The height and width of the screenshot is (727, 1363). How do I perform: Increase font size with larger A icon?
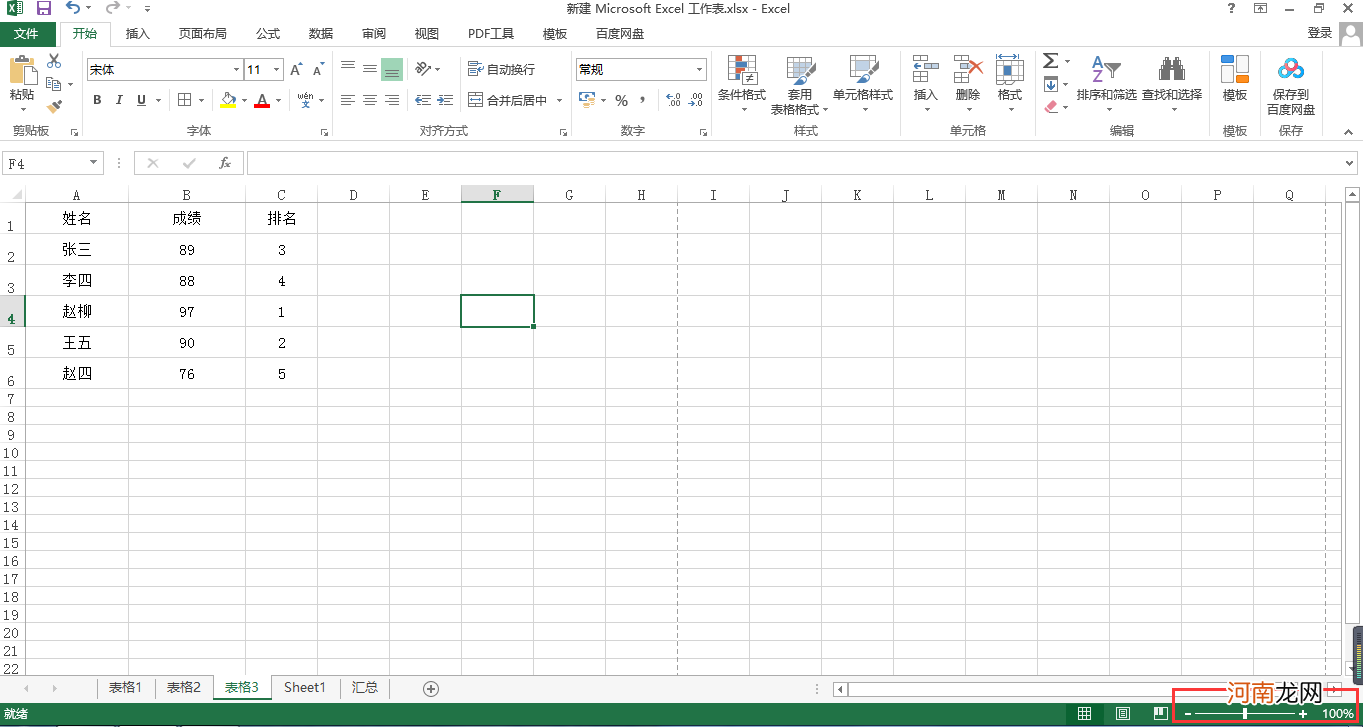(296, 70)
